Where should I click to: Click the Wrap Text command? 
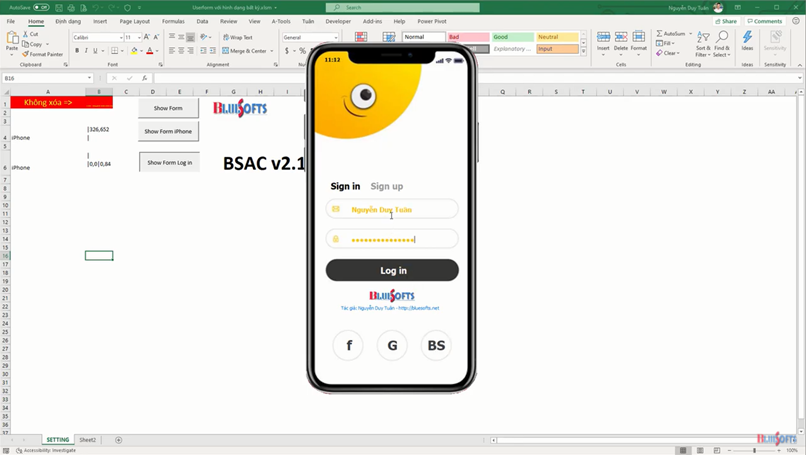[237, 38]
